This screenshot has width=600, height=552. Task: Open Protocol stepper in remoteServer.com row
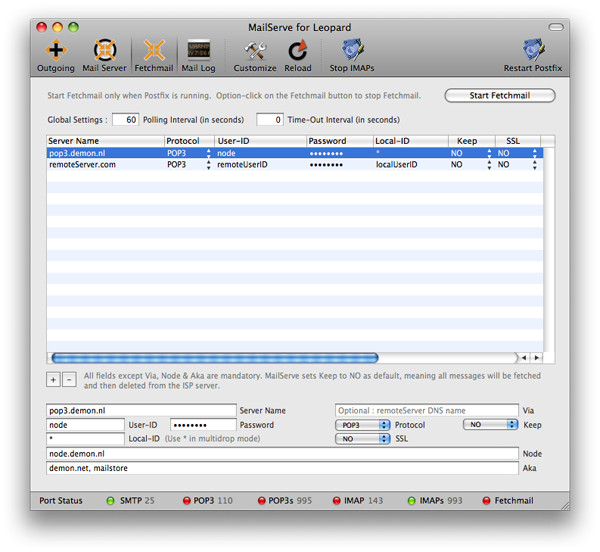pos(209,165)
